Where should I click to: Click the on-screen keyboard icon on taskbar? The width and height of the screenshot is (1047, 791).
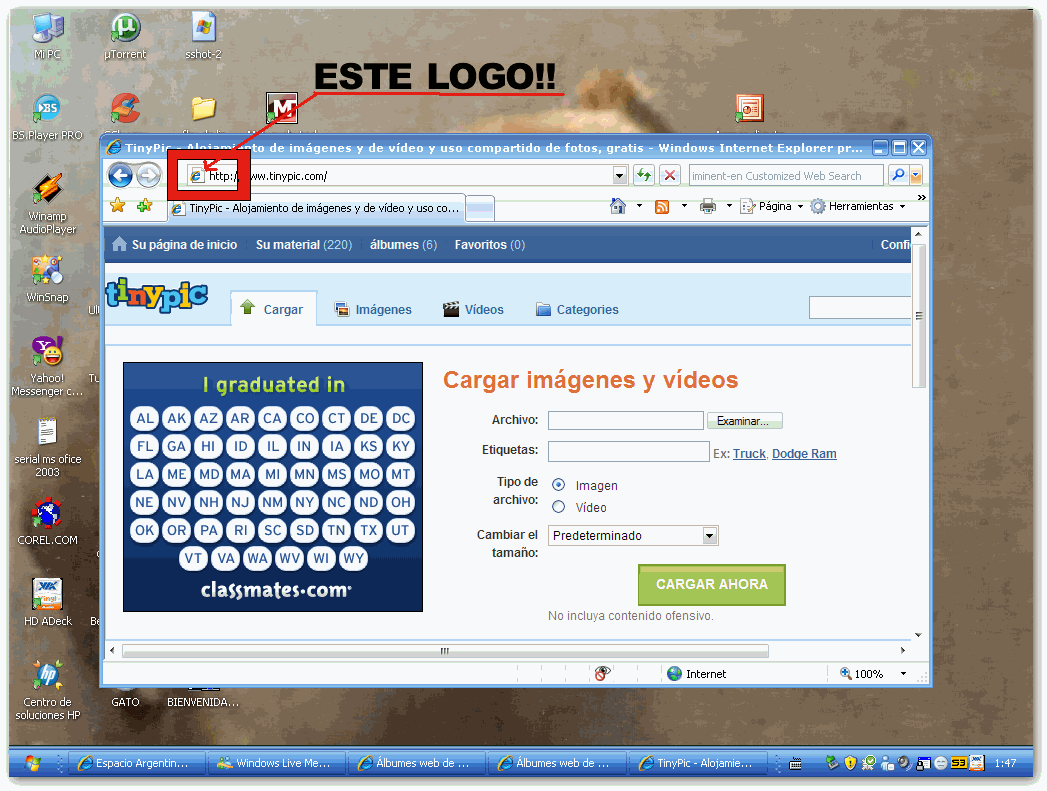(795, 764)
